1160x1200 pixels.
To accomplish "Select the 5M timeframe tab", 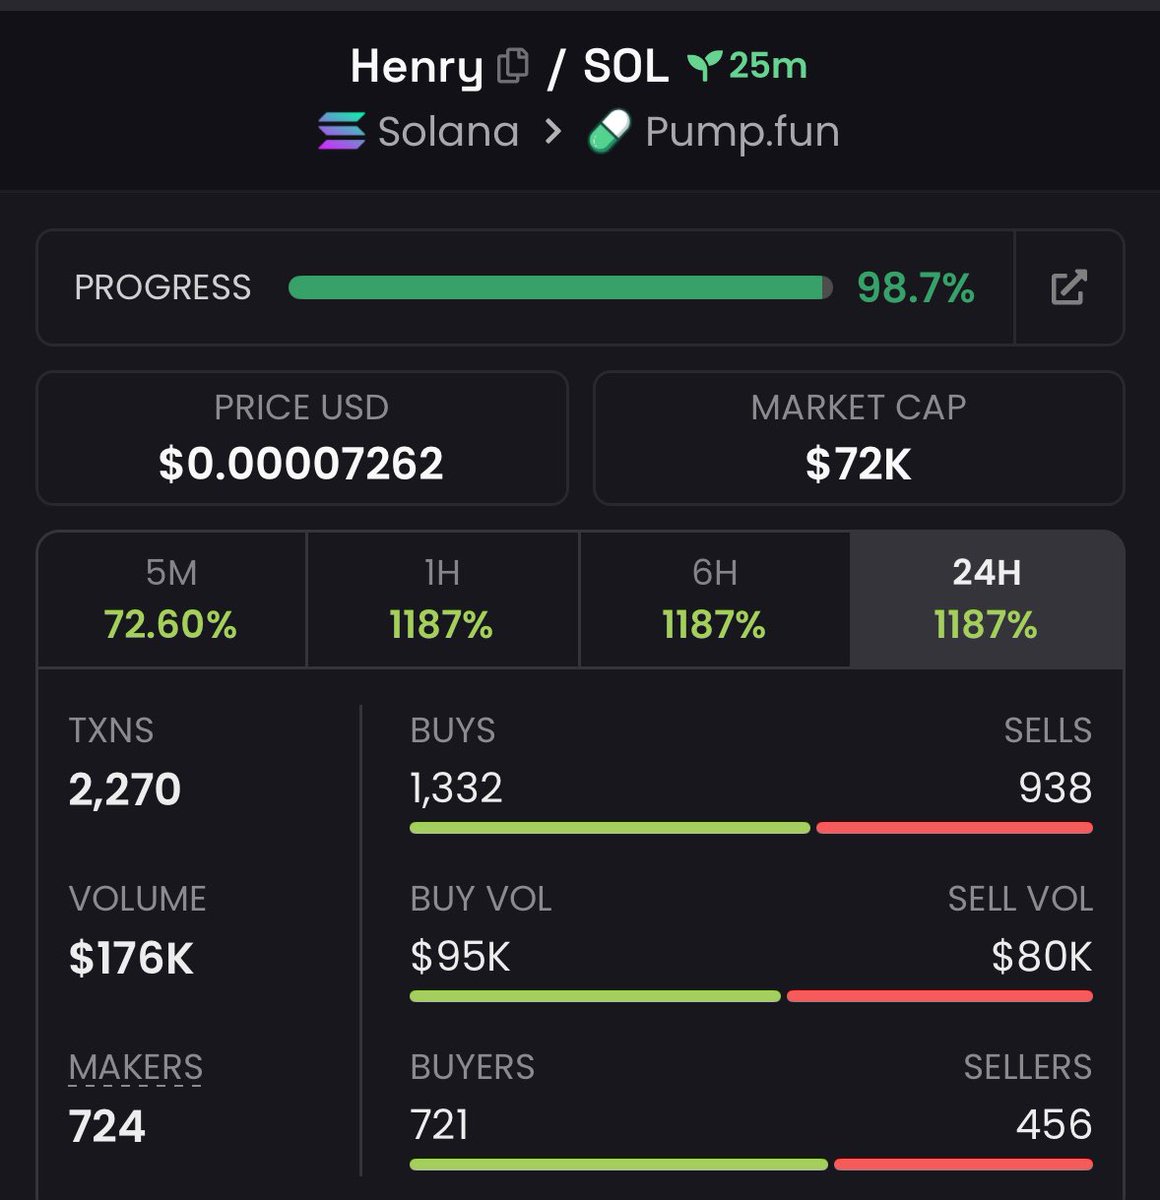I will point(171,599).
